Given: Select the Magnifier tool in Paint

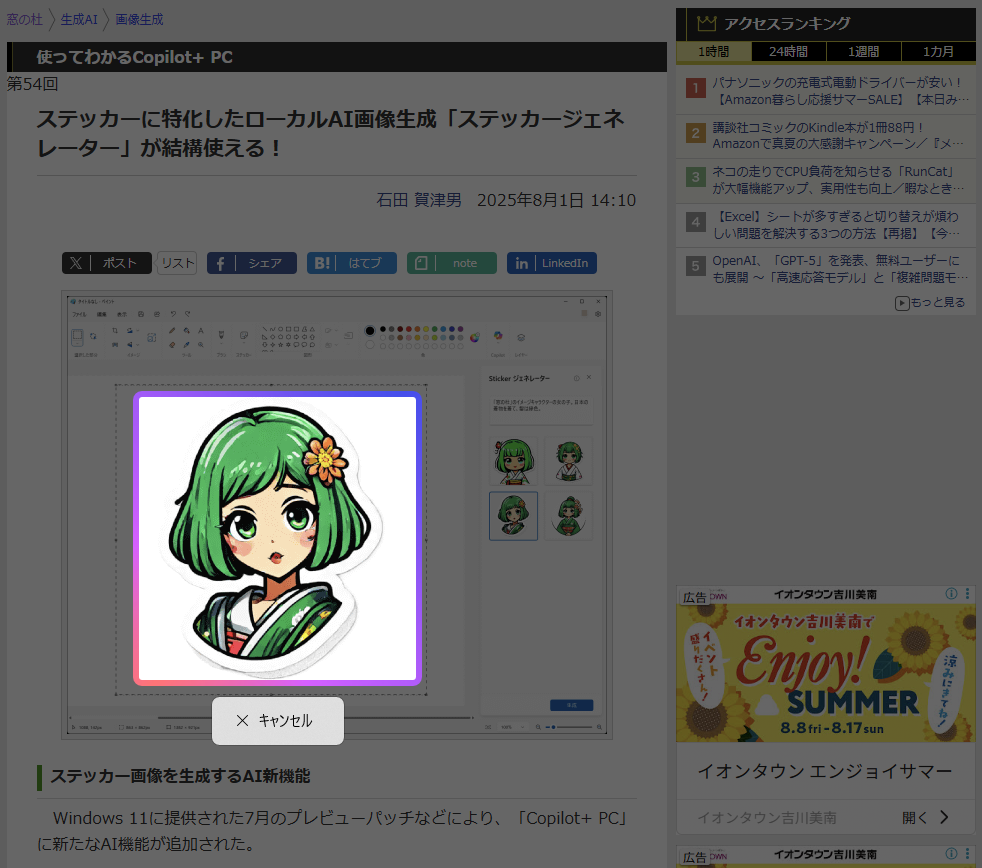Looking at the screenshot, I should coord(201,344).
